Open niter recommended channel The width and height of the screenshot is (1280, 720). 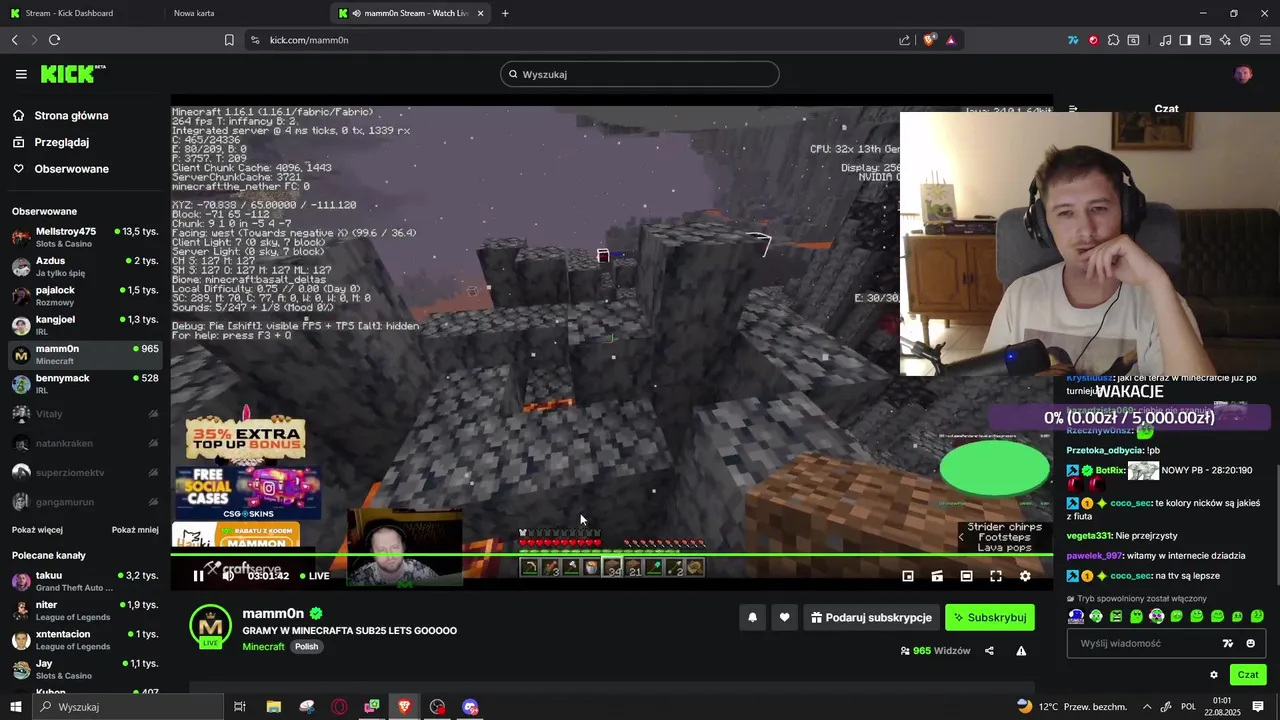point(84,610)
